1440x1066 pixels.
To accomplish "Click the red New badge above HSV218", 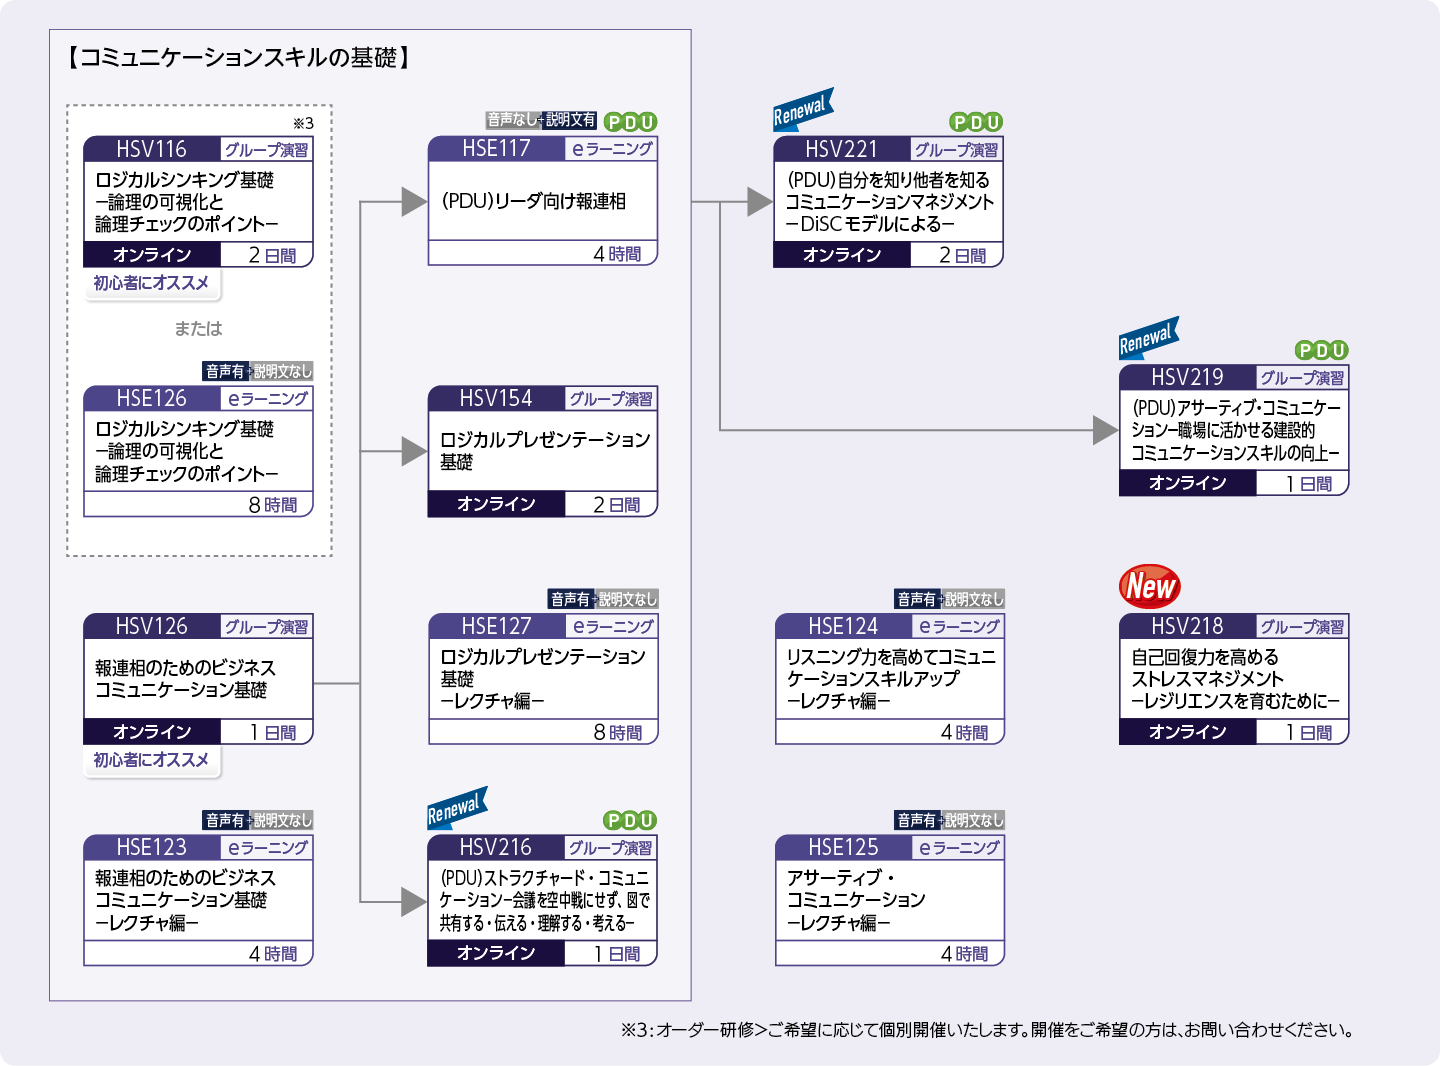I will [1150, 586].
